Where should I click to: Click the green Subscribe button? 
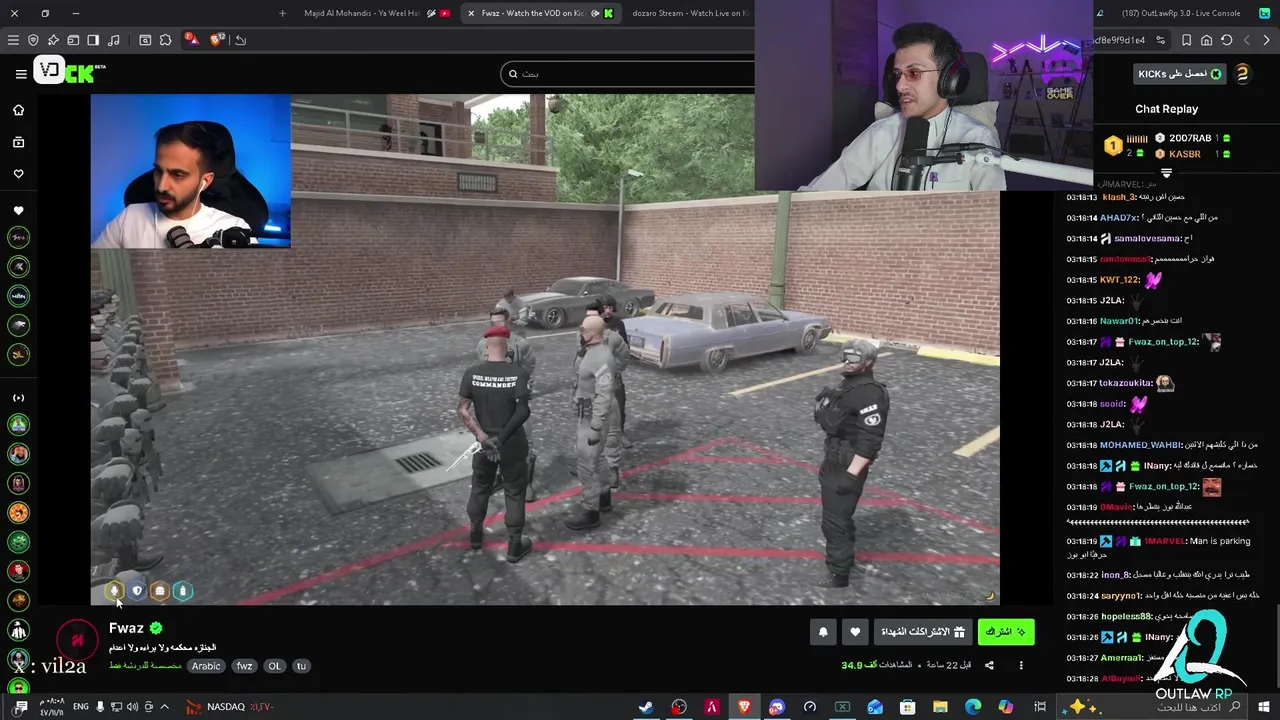(1005, 632)
